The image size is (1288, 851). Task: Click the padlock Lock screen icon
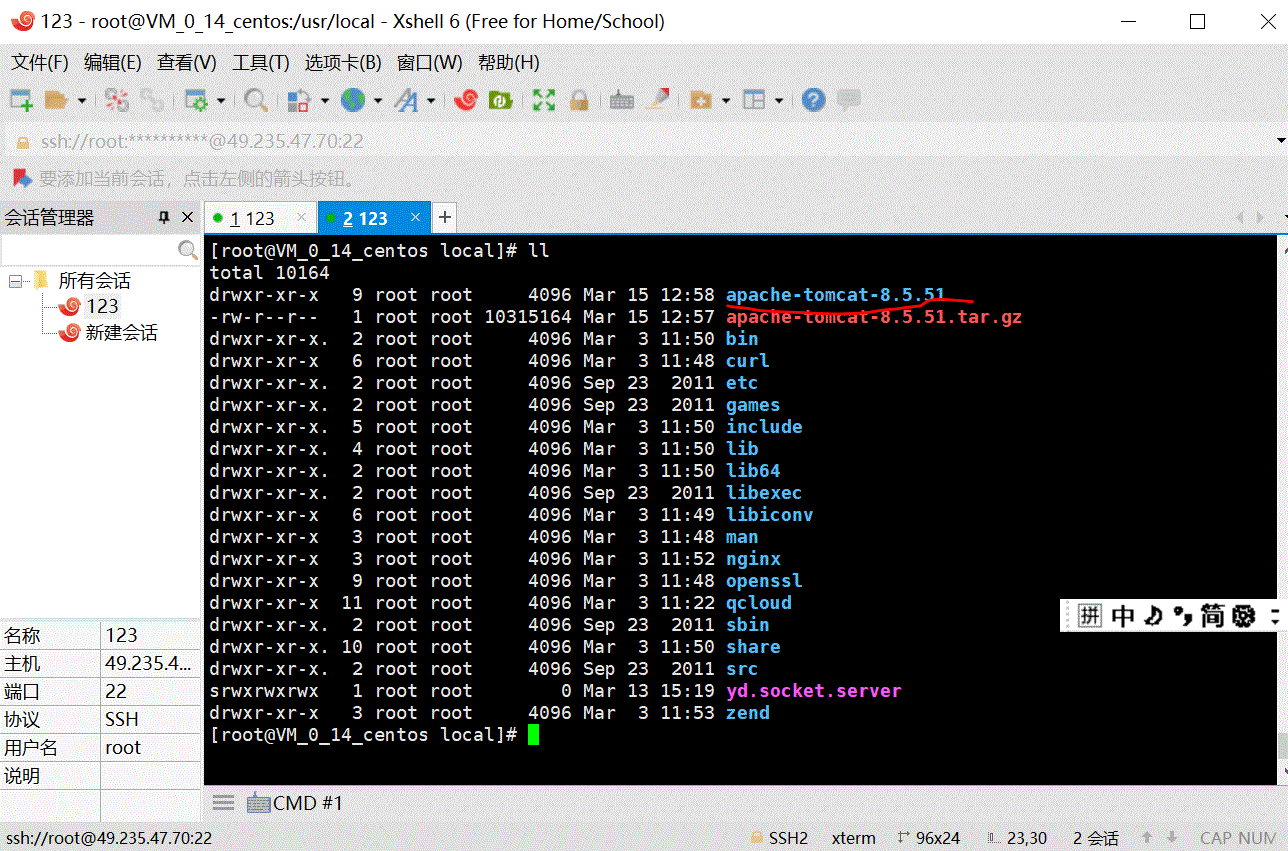[x=579, y=100]
